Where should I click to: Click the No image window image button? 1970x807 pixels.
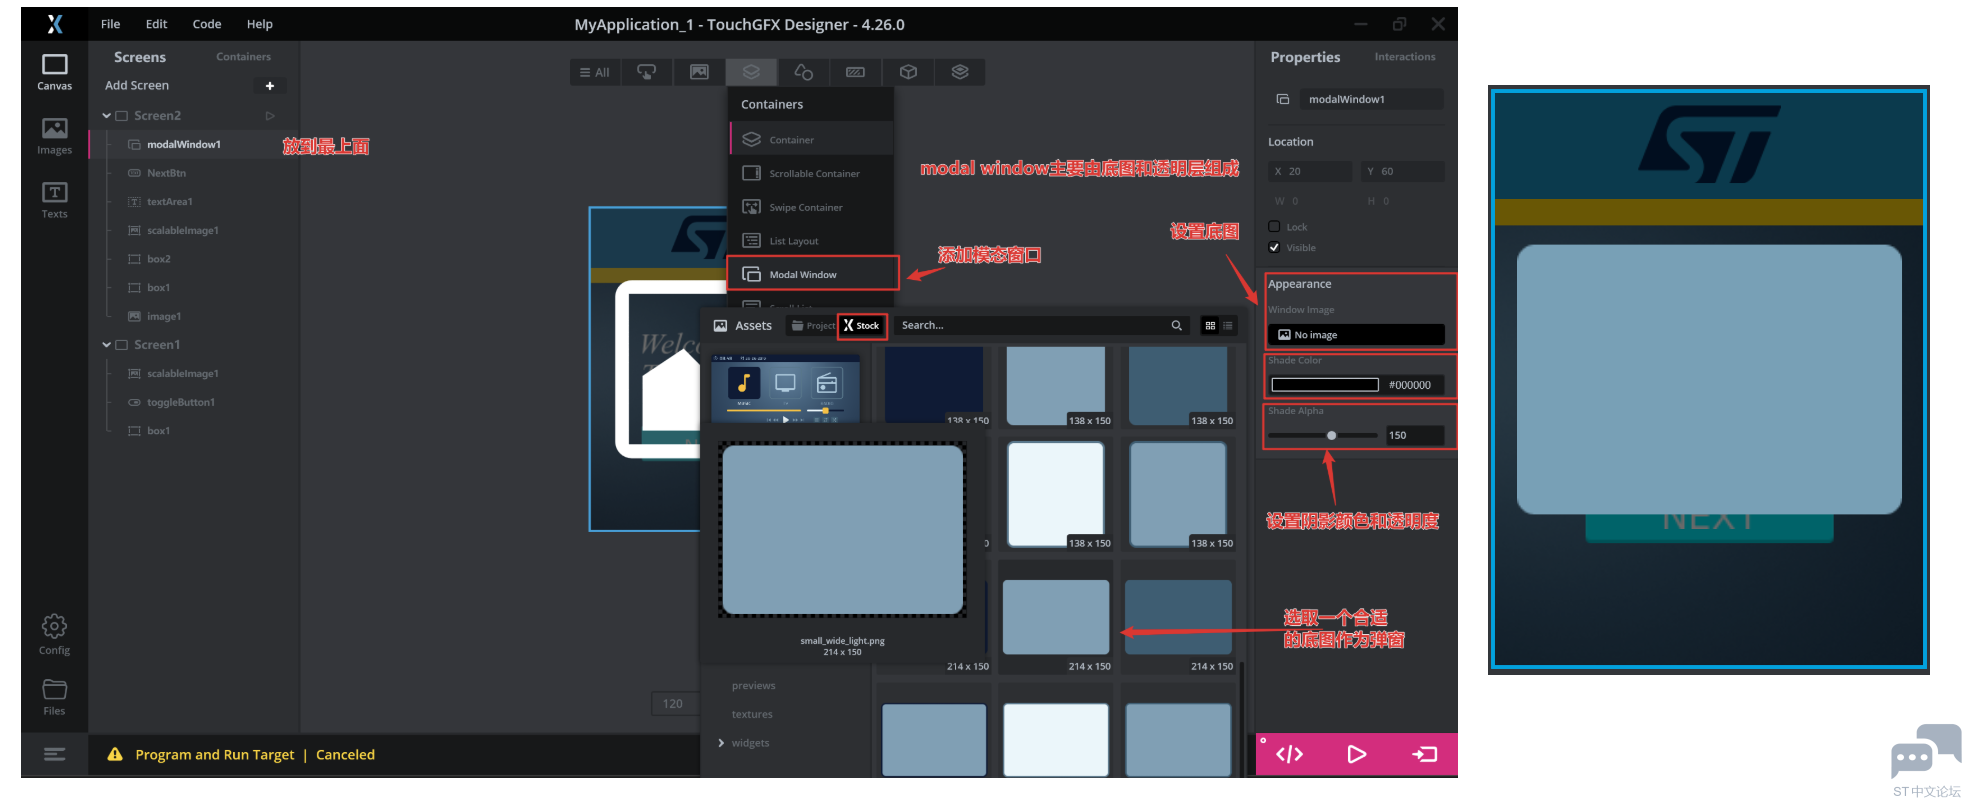1355,335
